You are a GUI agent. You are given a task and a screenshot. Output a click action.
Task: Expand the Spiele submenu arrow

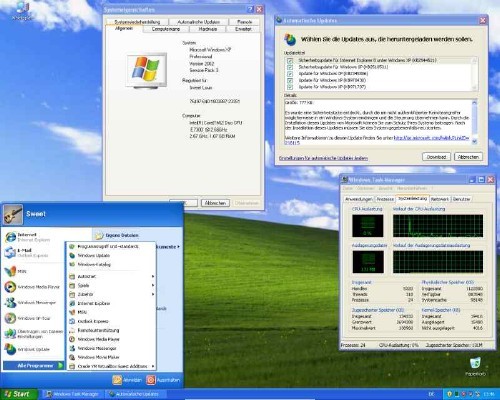tap(153, 285)
